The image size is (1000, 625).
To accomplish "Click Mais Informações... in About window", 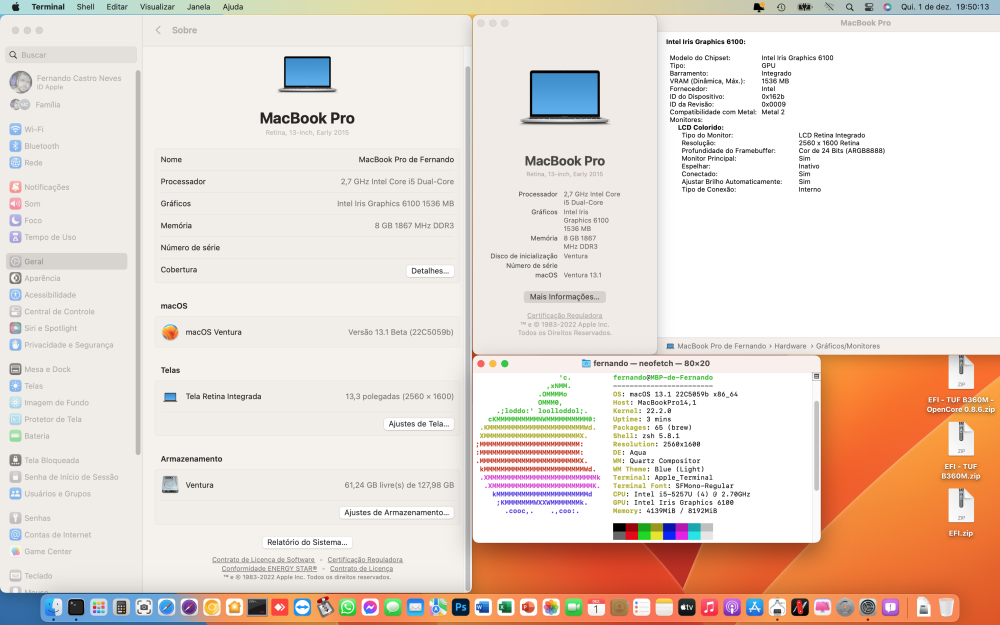I will (564, 297).
